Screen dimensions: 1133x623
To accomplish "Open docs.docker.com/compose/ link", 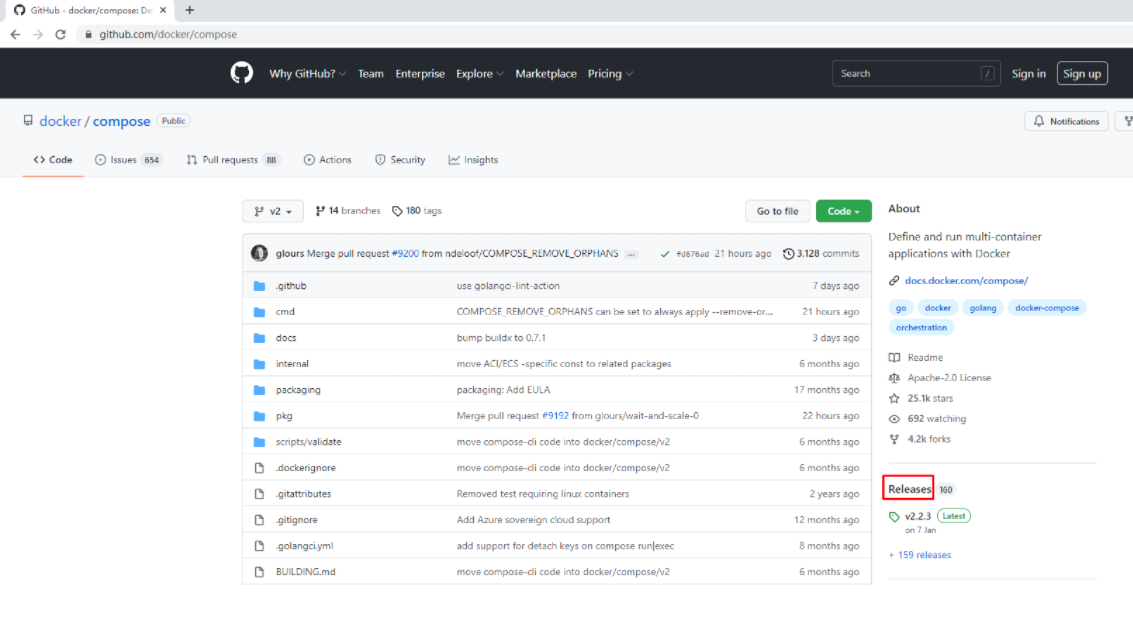I will tap(966, 280).
